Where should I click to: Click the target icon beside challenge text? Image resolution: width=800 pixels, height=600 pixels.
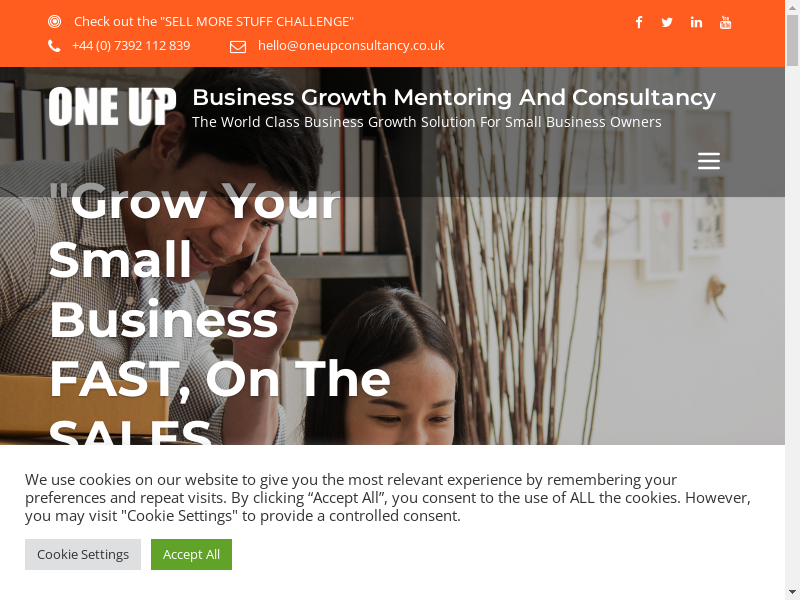55,21
